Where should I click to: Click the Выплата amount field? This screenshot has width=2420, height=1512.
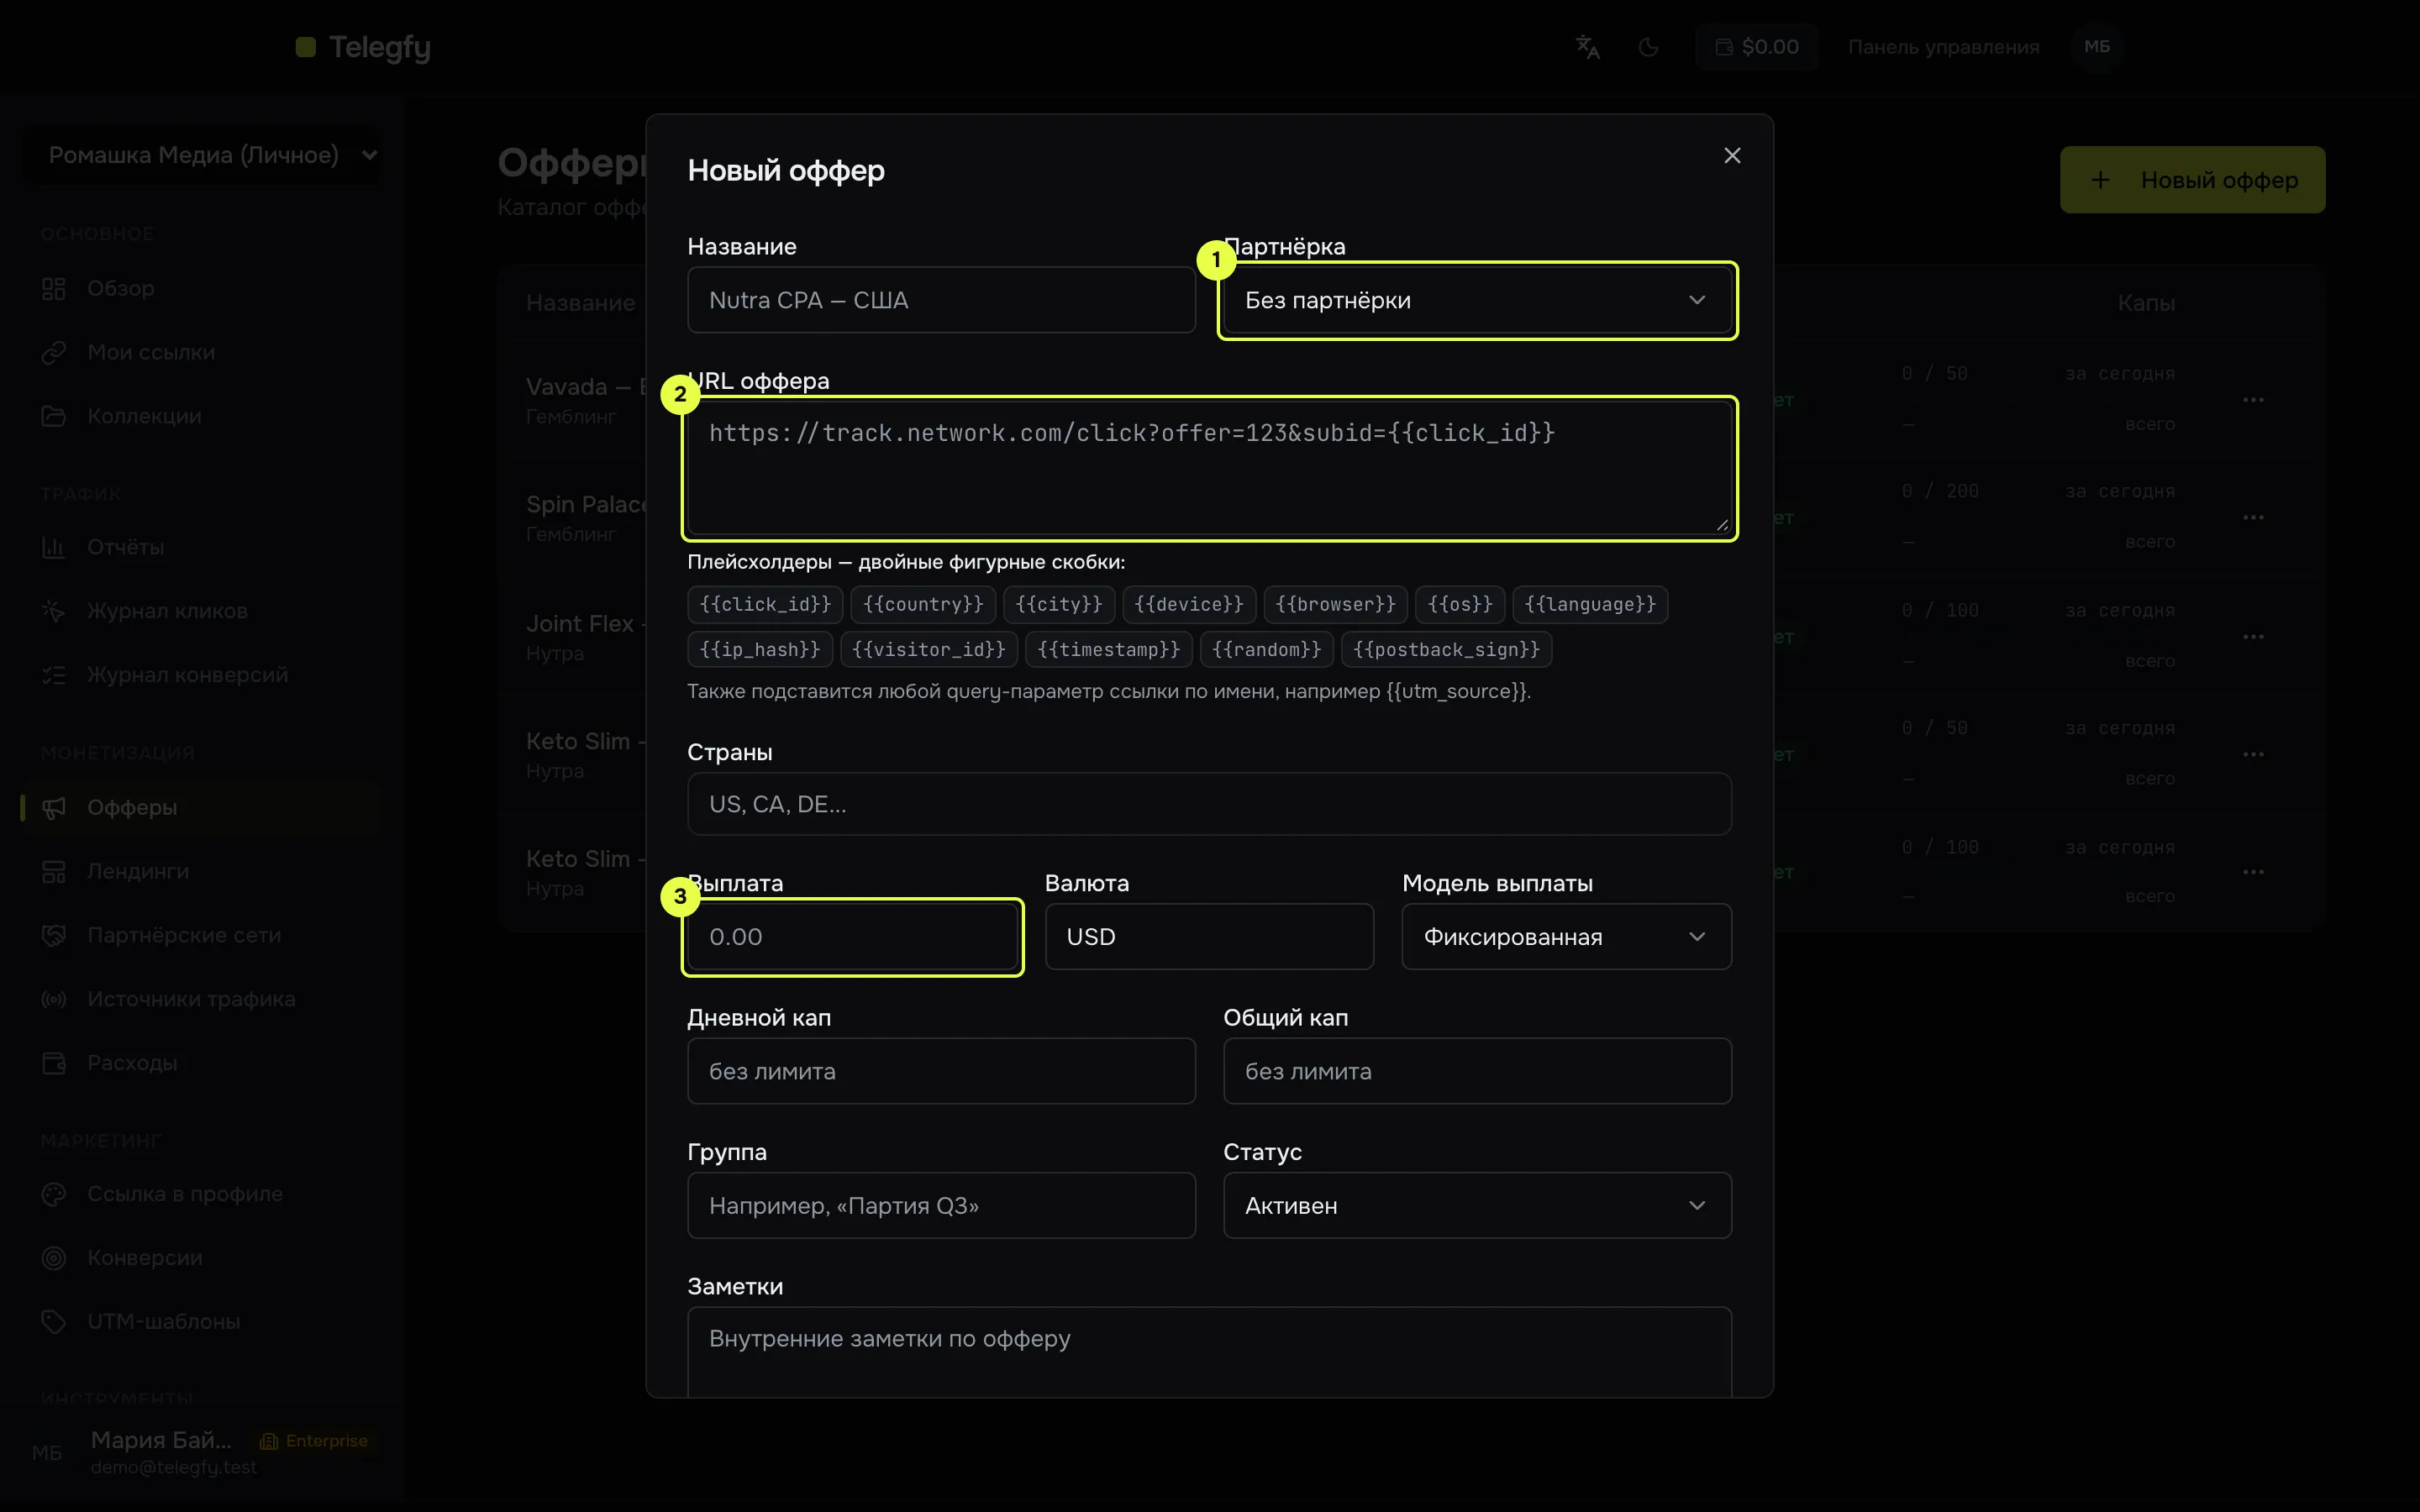(852, 937)
